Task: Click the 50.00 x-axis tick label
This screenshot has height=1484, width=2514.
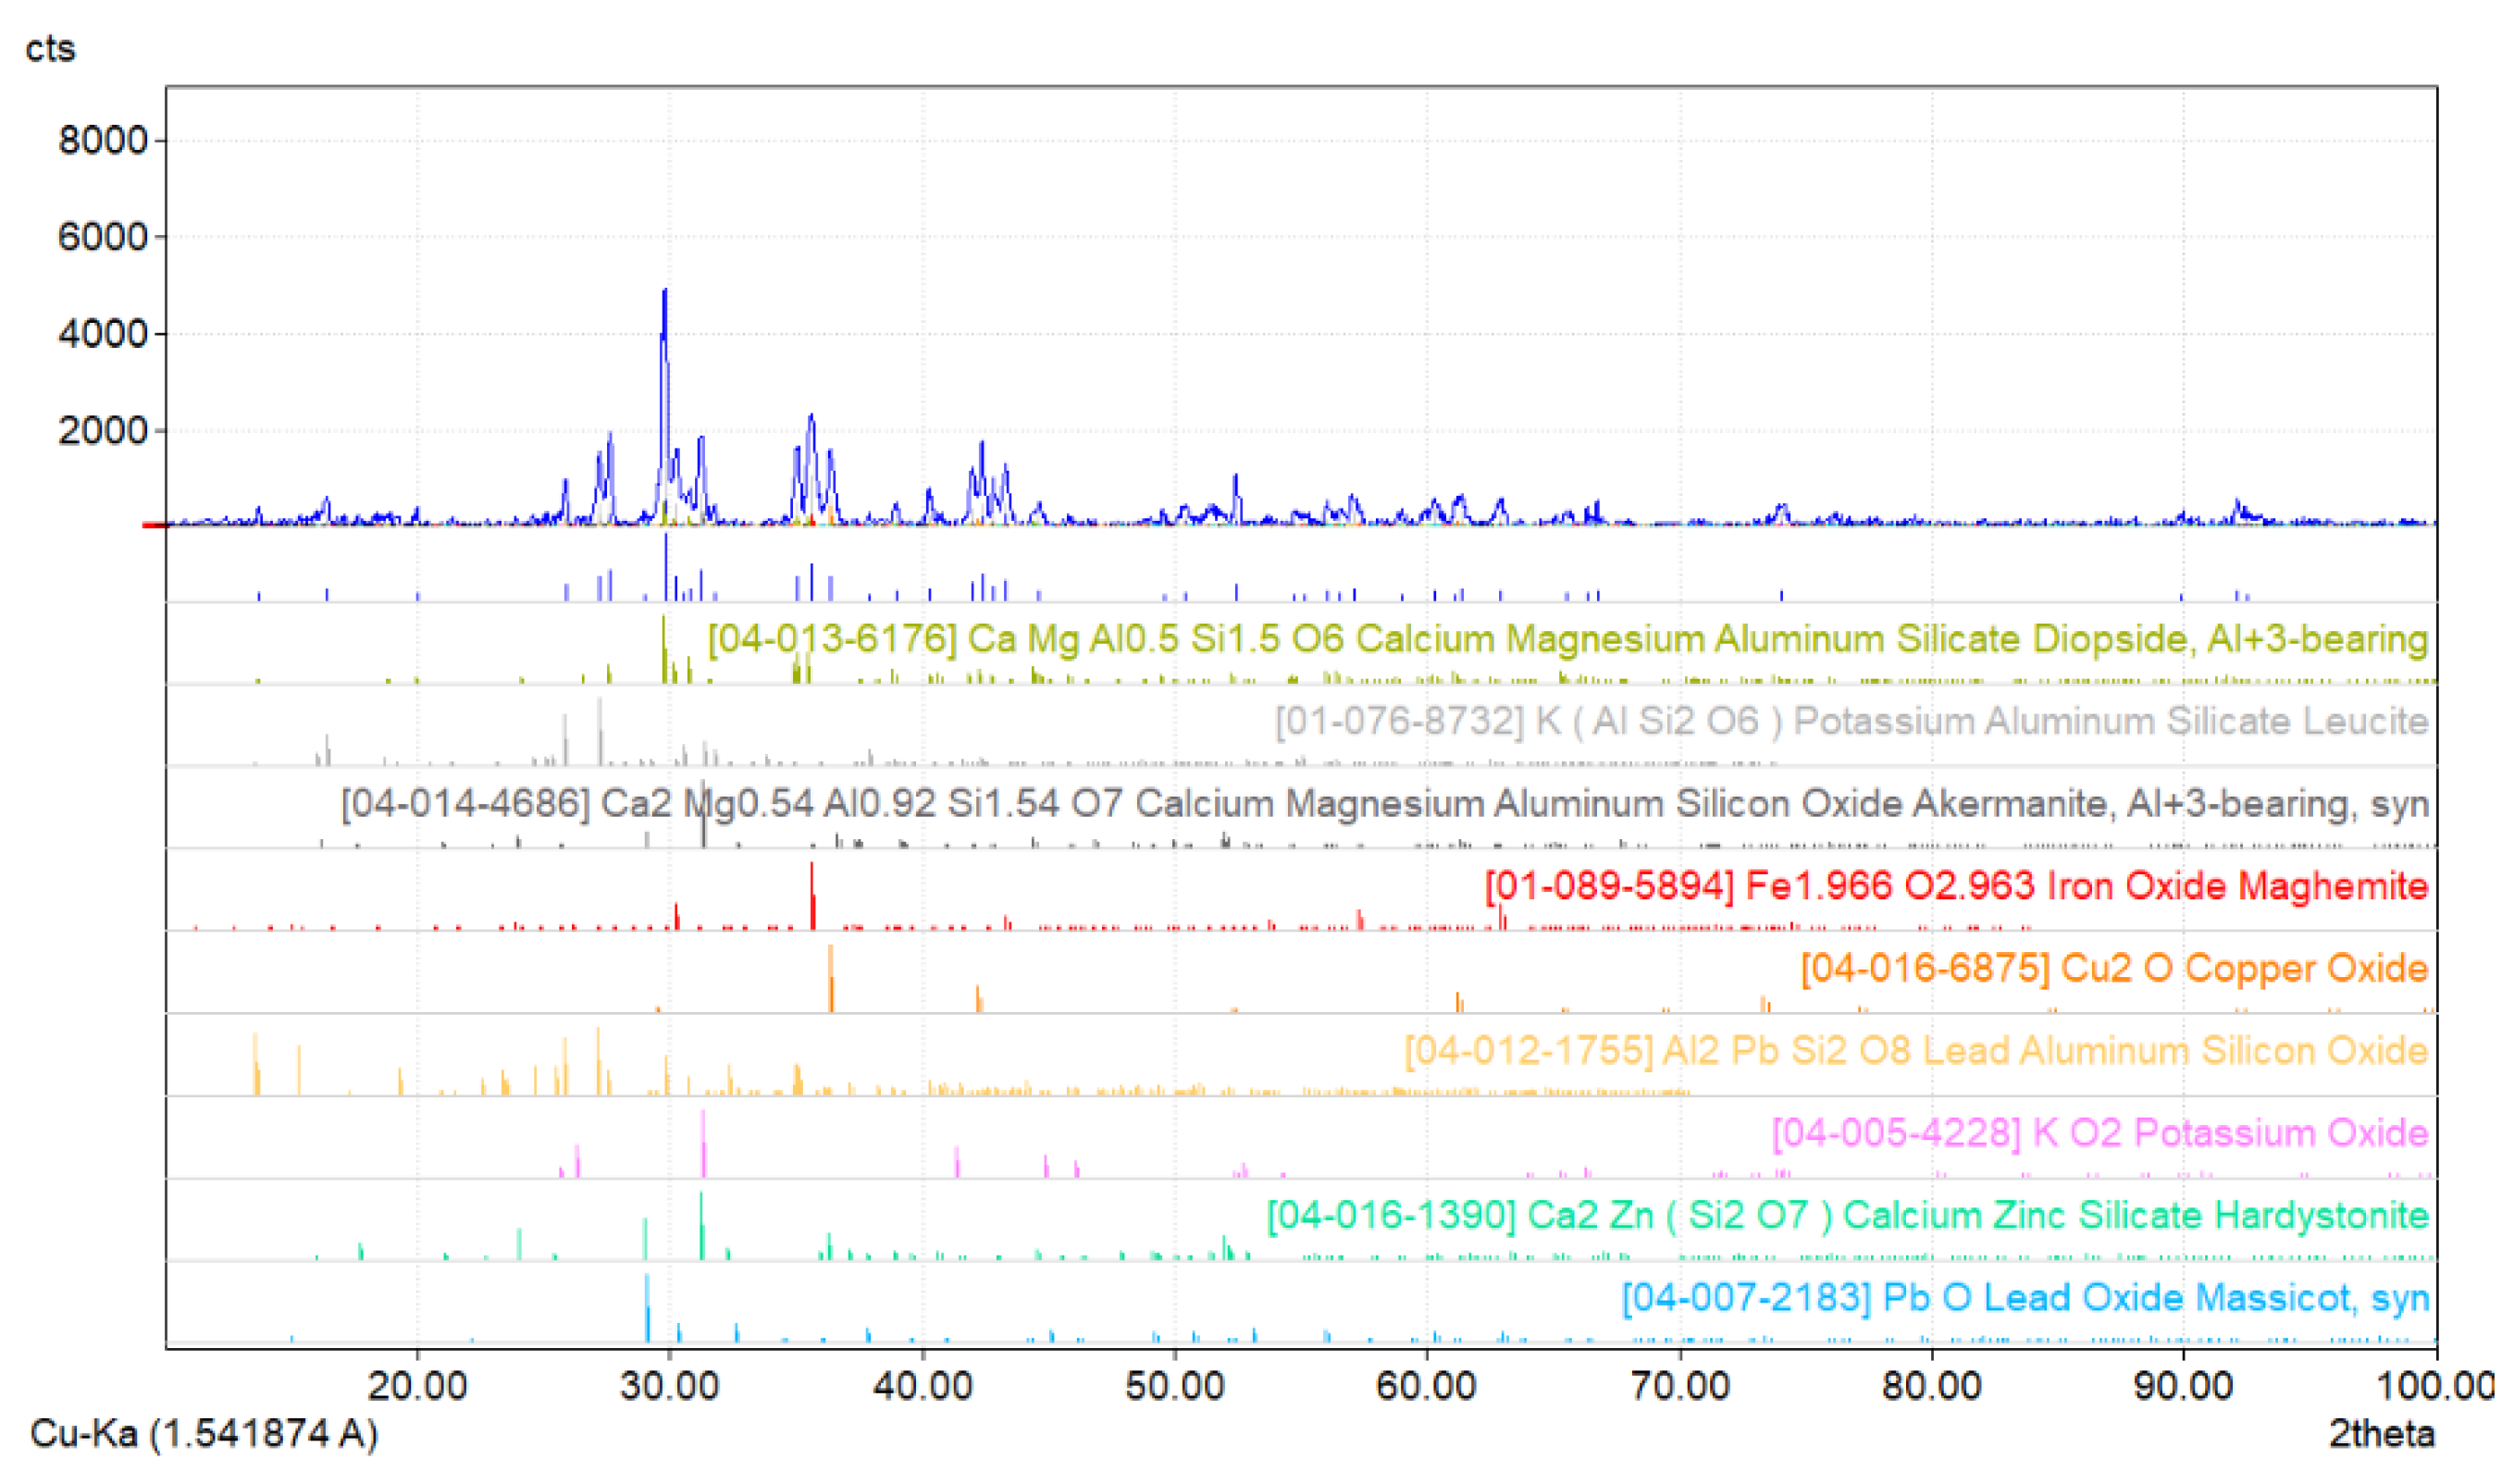Action: pos(1174,1386)
